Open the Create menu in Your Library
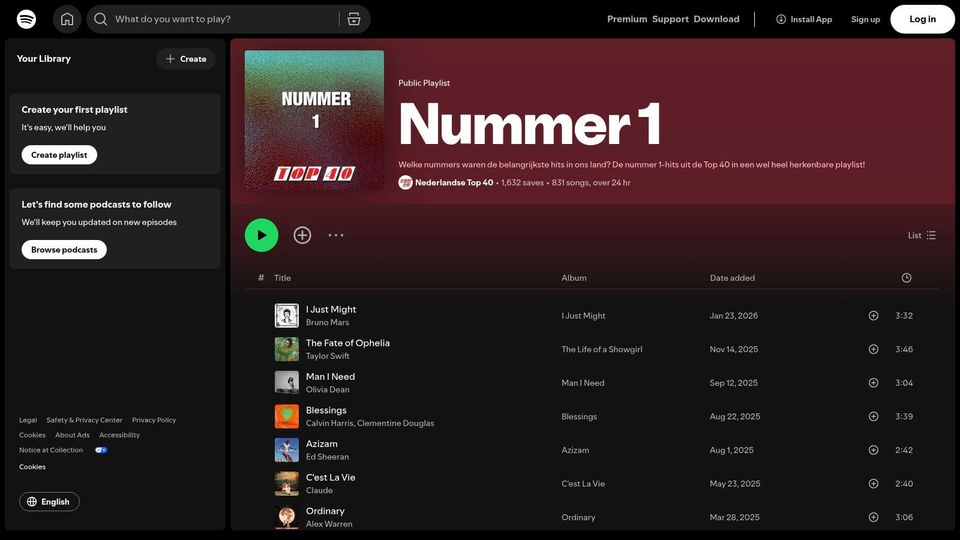Screen dimensions: 960x540 coord(186,59)
